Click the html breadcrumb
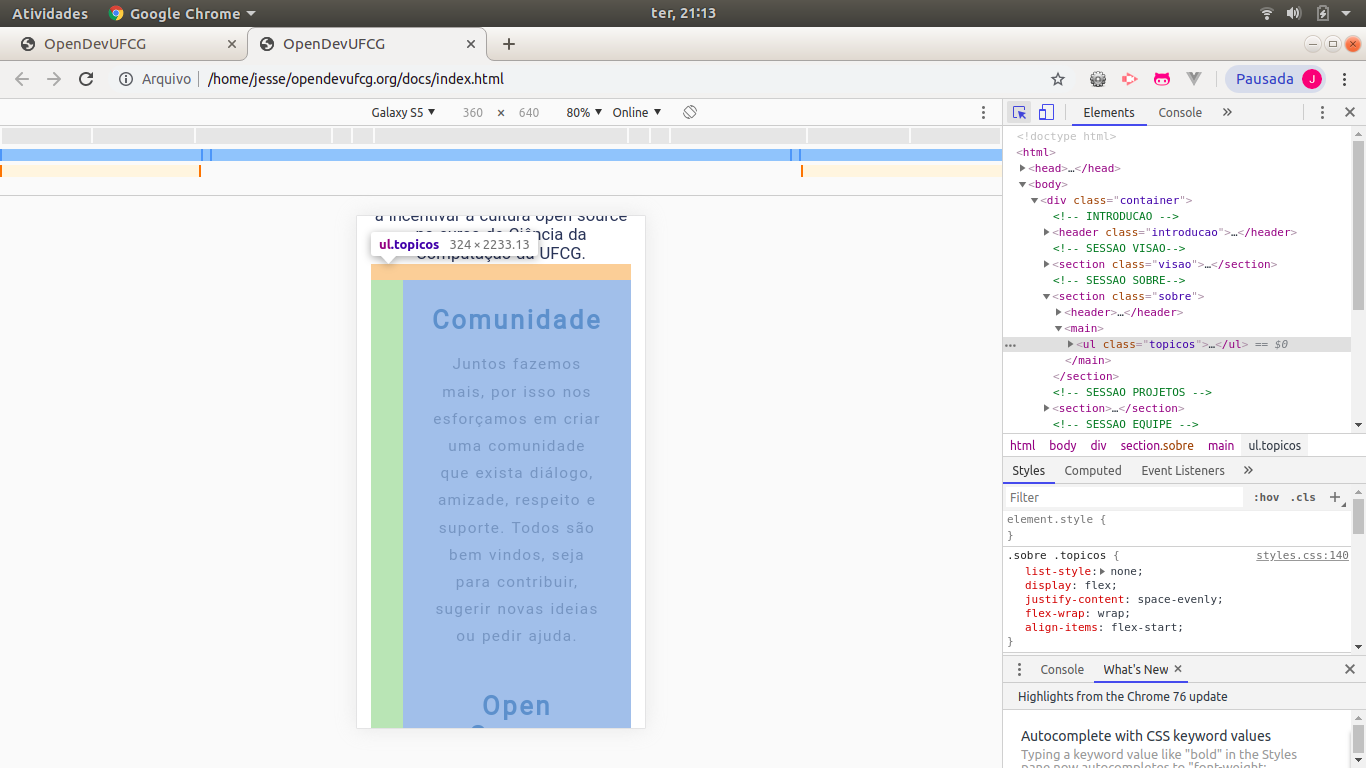The height and width of the screenshot is (768, 1366). (x=1023, y=446)
